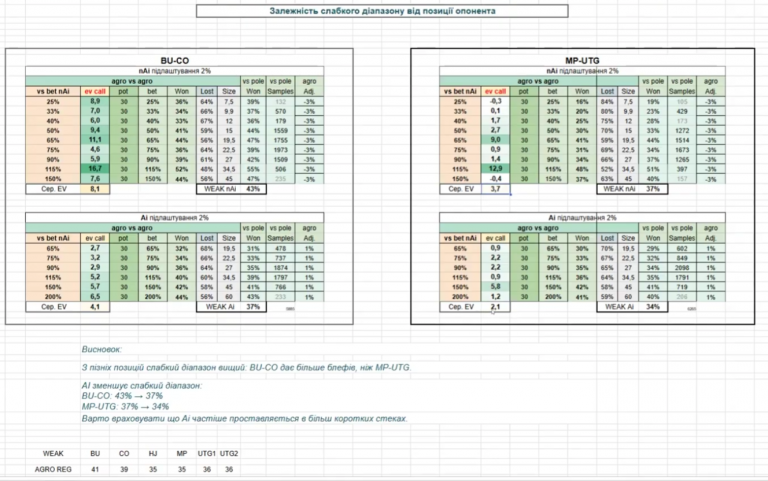The height and width of the screenshot is (481, 768).
Task: Click the BU-CO table heading
Action: click(175, 61)
